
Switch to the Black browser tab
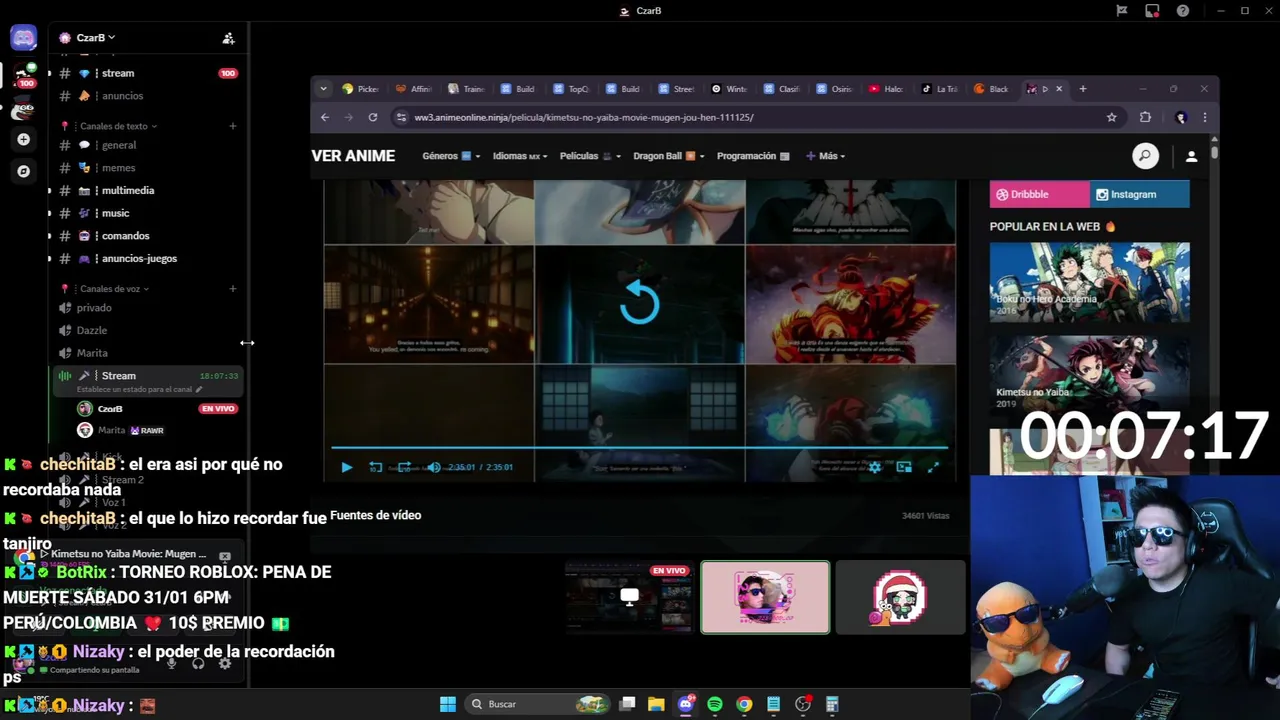point(992,89)
